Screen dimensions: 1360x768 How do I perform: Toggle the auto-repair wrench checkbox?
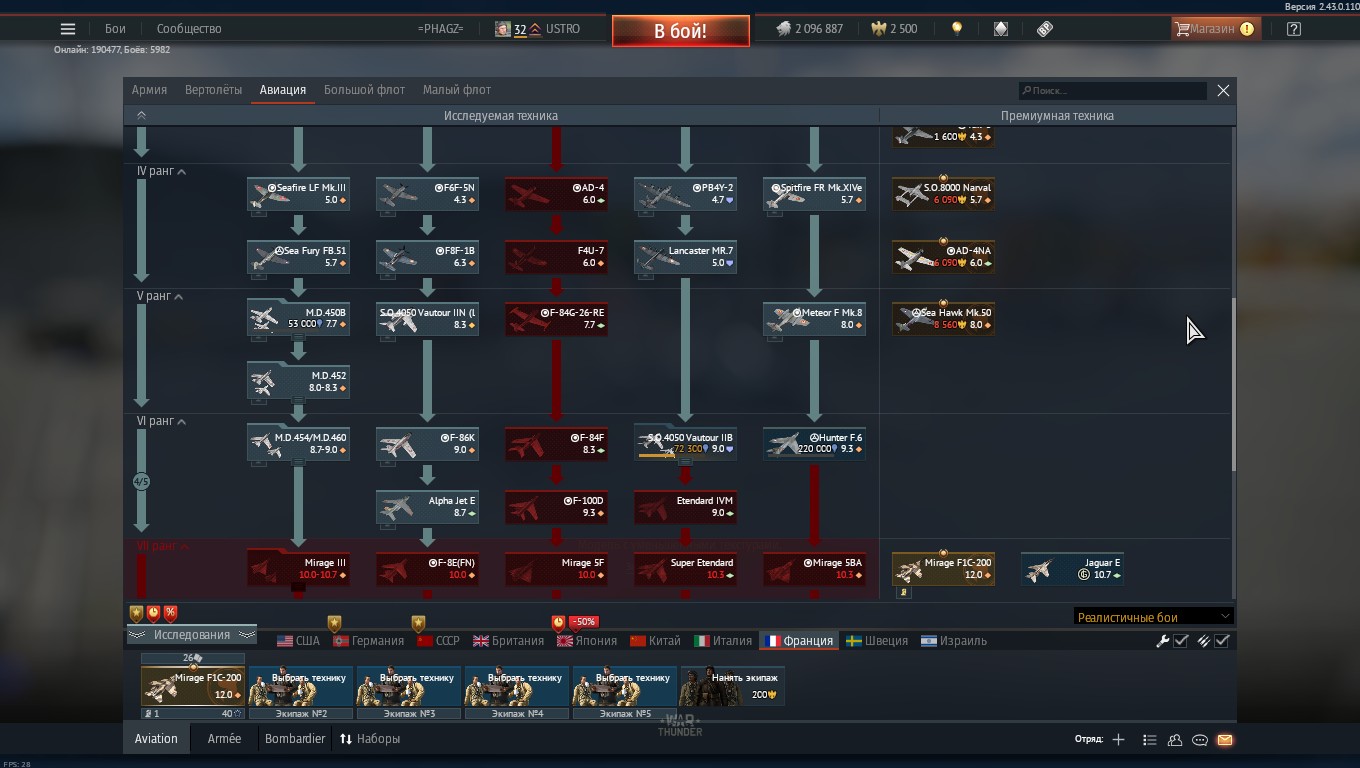coord(1180,641)
